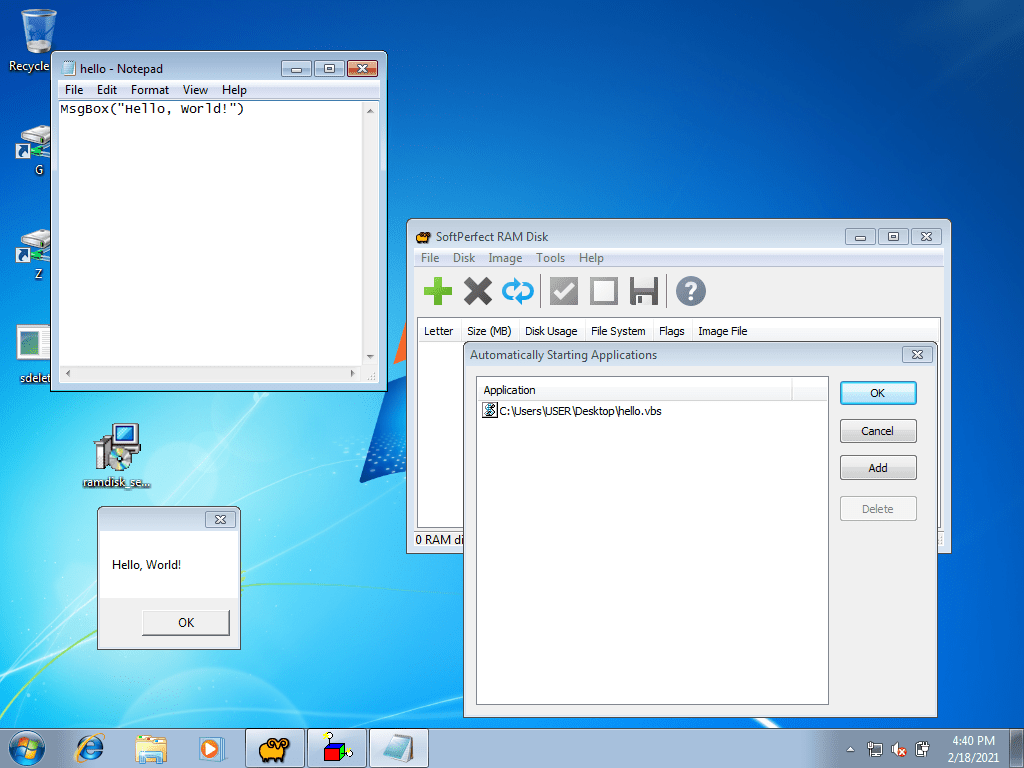
Task: Open Windows Media Player from the taskbar
Action: [212, 748]
